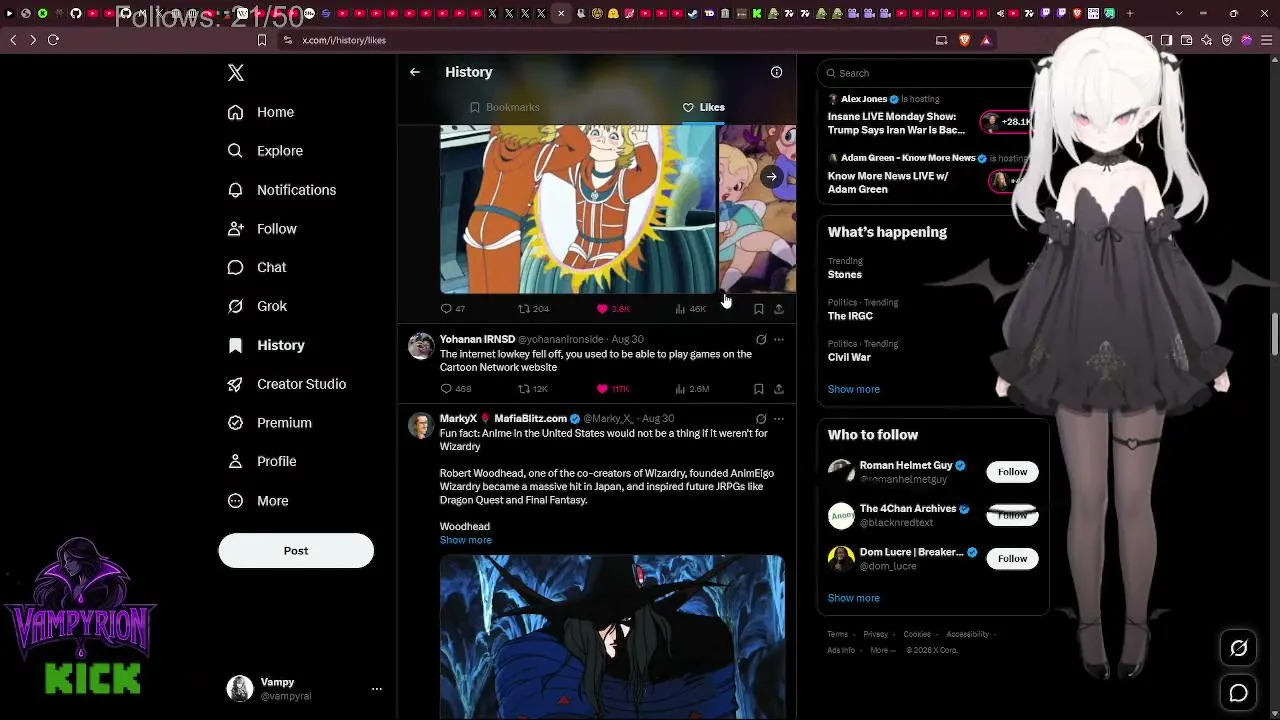Show more under What's happening
Viewport: 1280px width, 720px height.
(854, 389)
